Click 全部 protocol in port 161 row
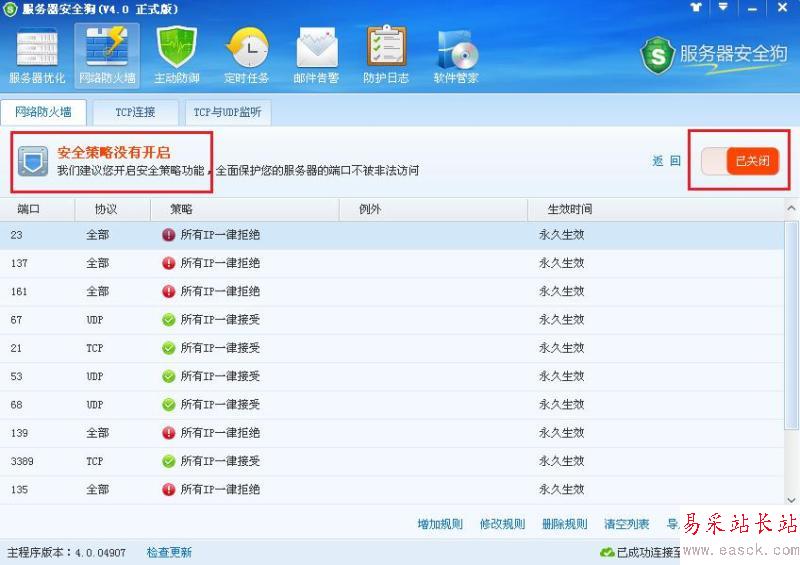800x565 pixels. 97,292
